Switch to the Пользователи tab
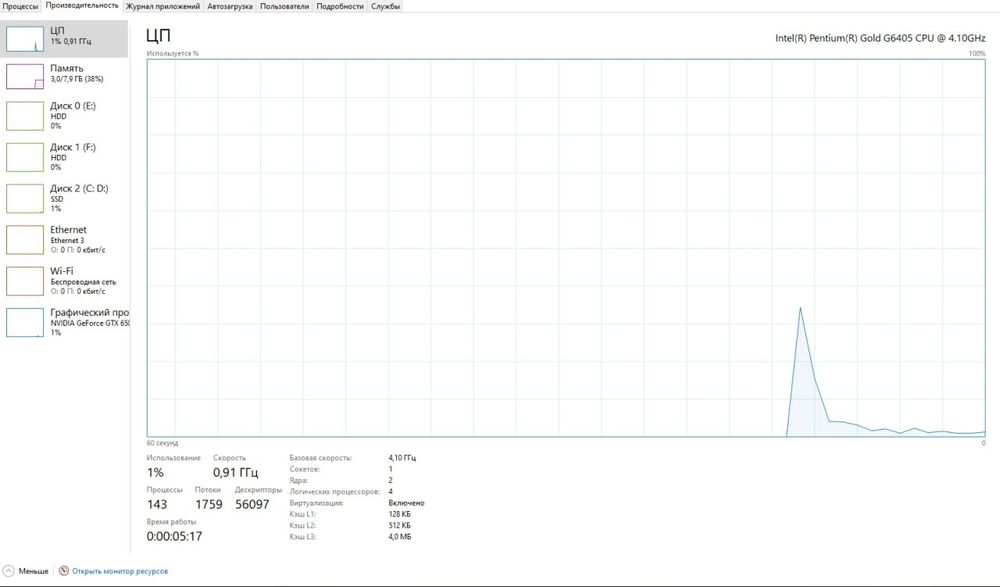 point(284,6)
